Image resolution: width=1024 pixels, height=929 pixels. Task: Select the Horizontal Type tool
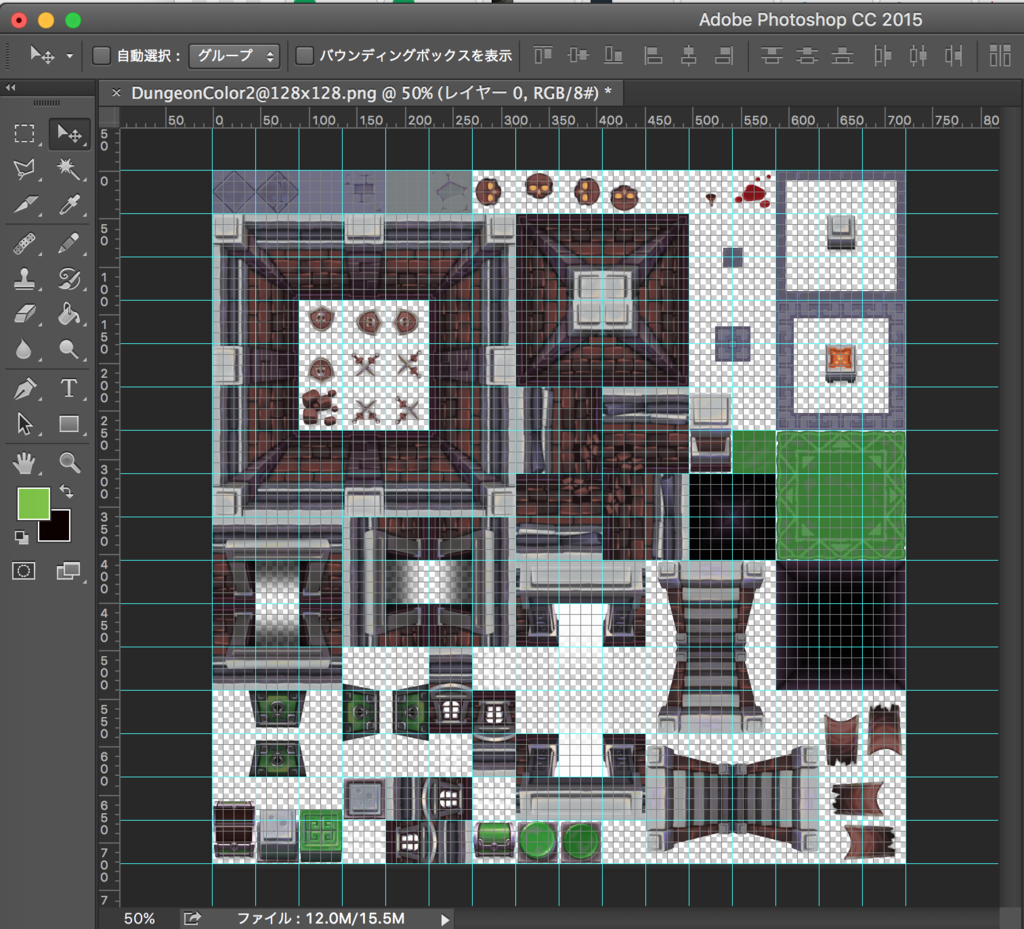click(69, 388)
